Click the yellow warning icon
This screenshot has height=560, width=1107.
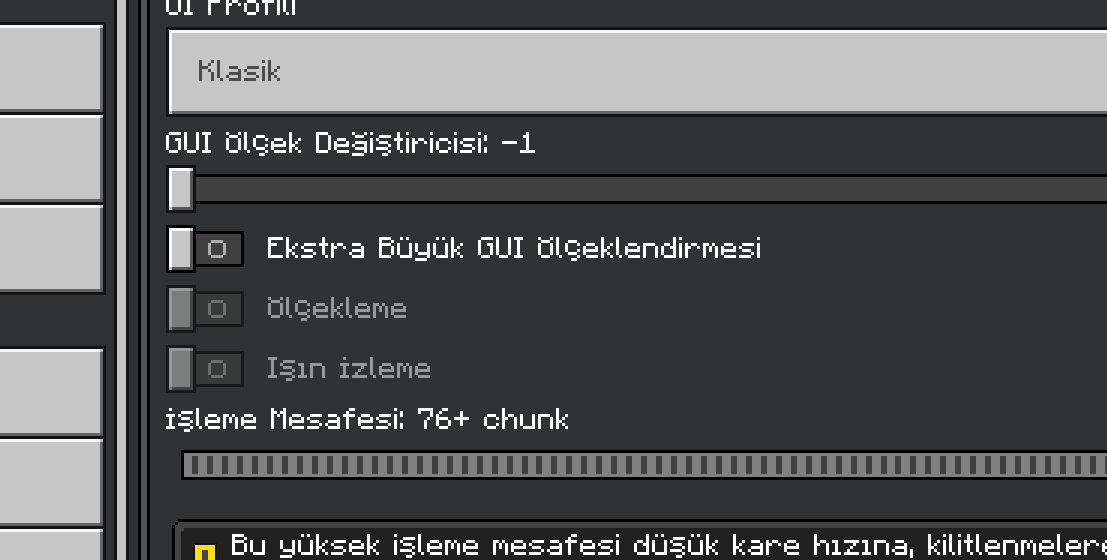(204, 552)
